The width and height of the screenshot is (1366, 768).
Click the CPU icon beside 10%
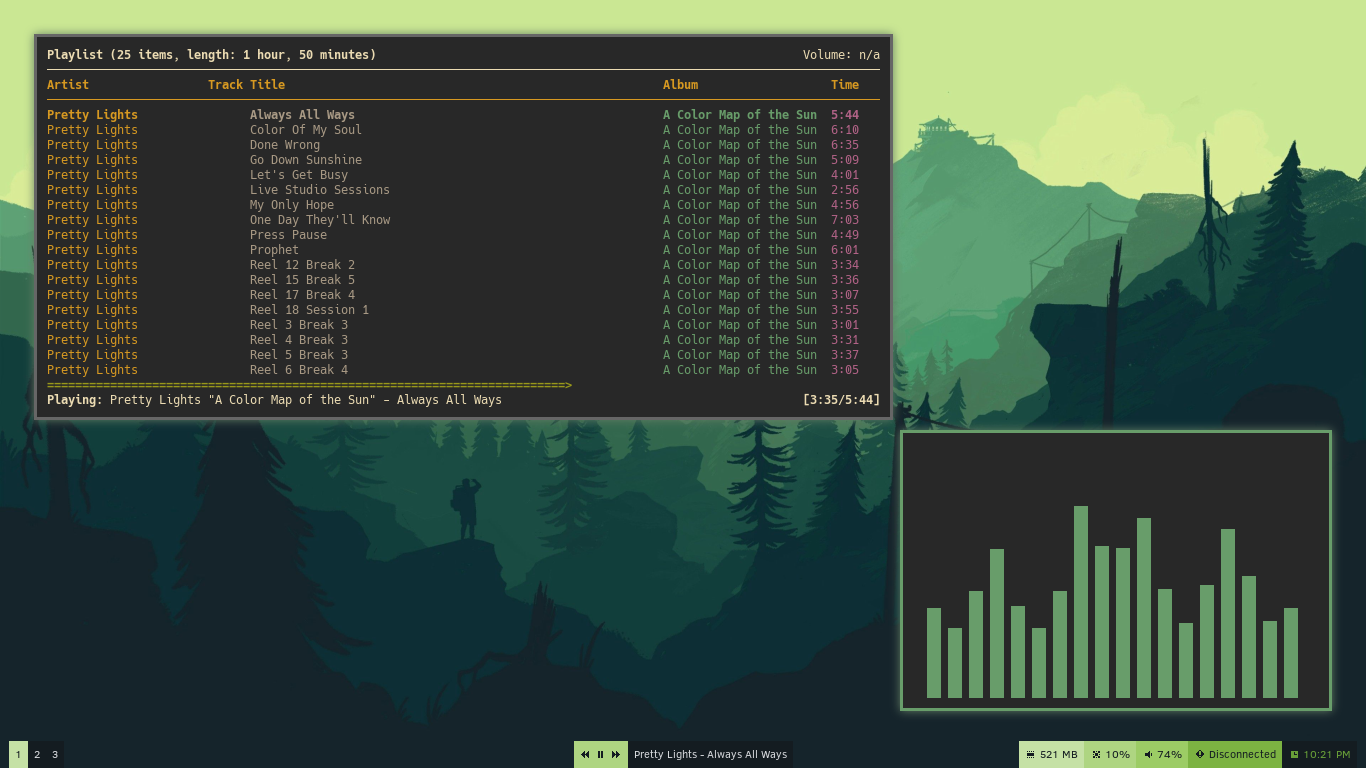click(x=1096, y=755)
